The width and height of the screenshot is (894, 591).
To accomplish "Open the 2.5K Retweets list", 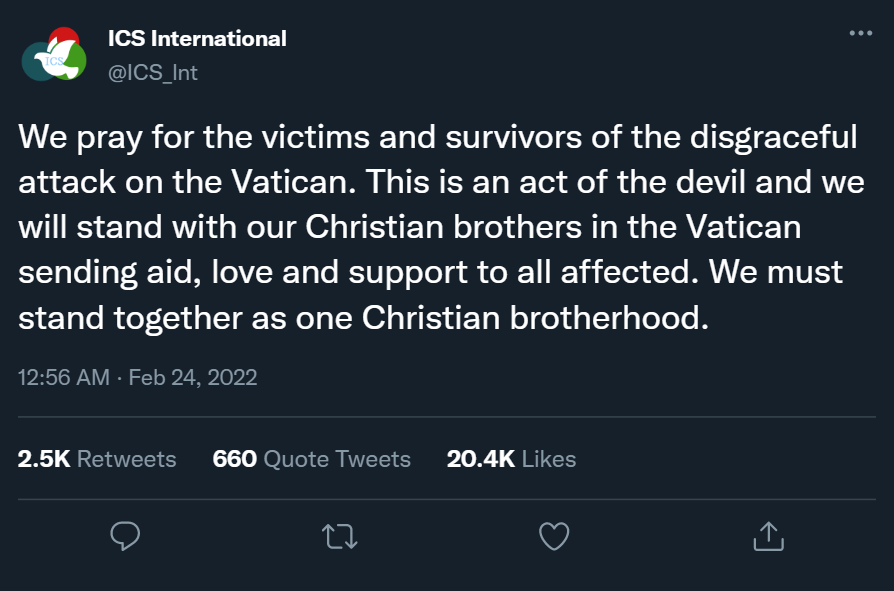I will (x=97, y=459).
